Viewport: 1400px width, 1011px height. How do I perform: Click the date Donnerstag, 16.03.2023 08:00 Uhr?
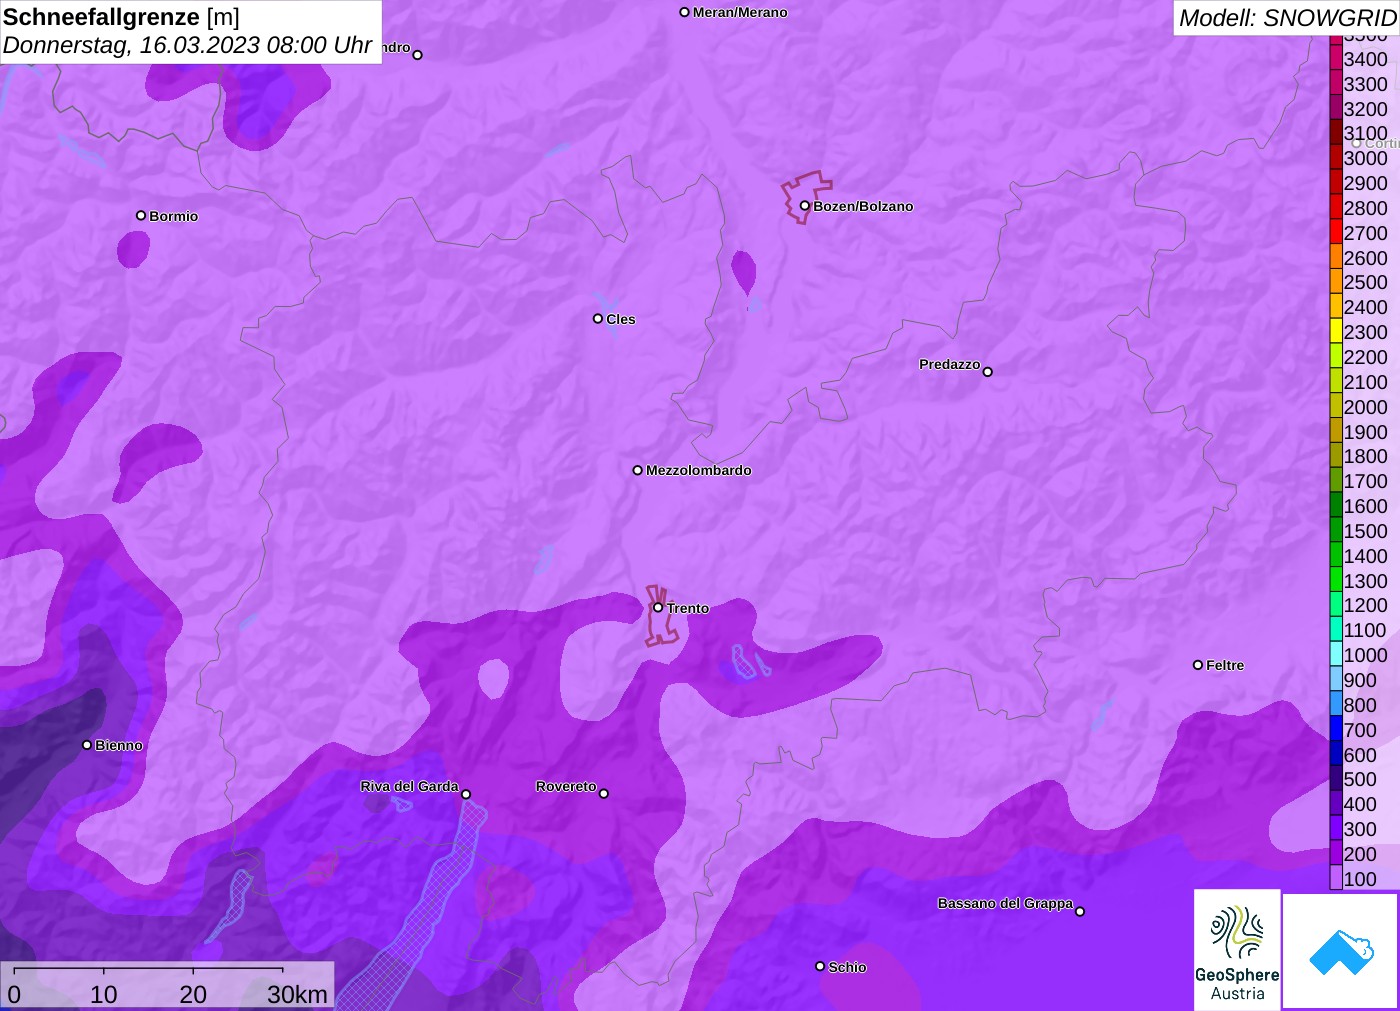pos(188,45)
